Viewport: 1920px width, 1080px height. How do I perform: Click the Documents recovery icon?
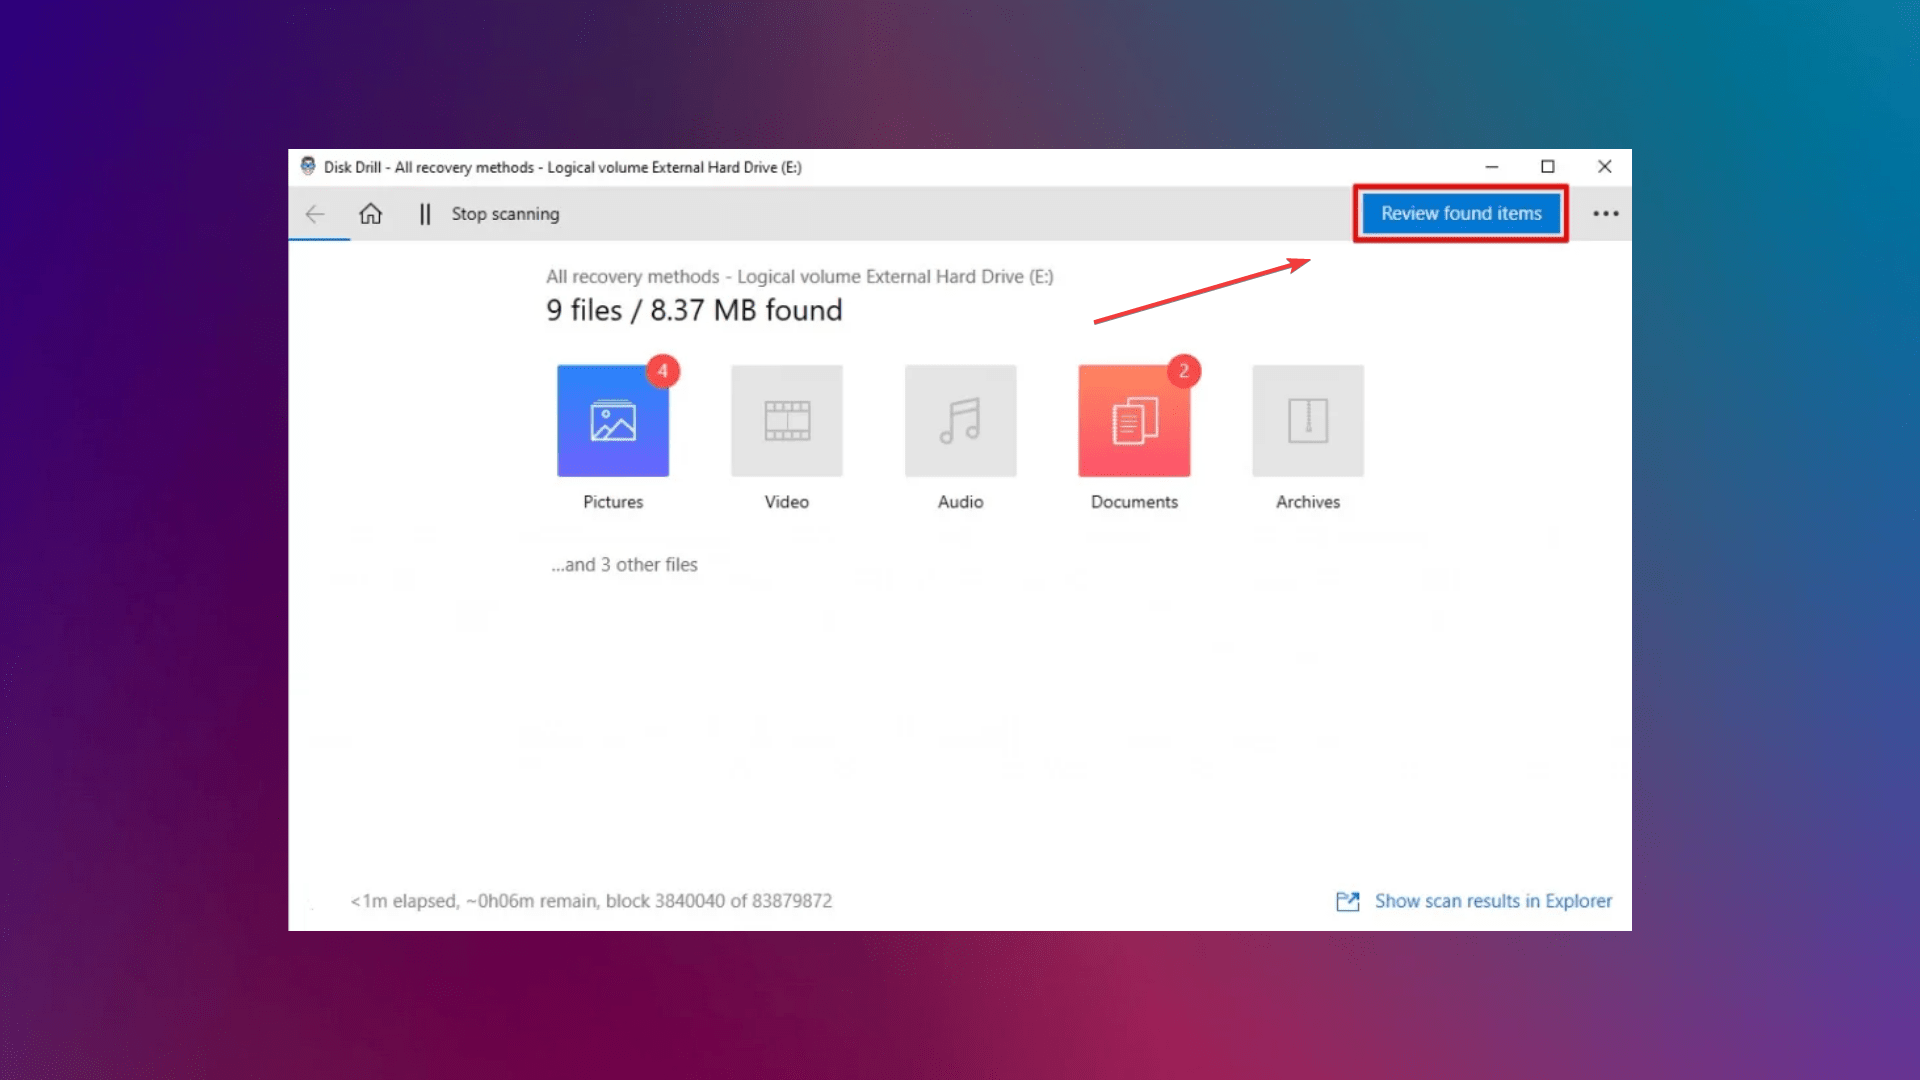pyautogui.click(x=1134, y=419)
